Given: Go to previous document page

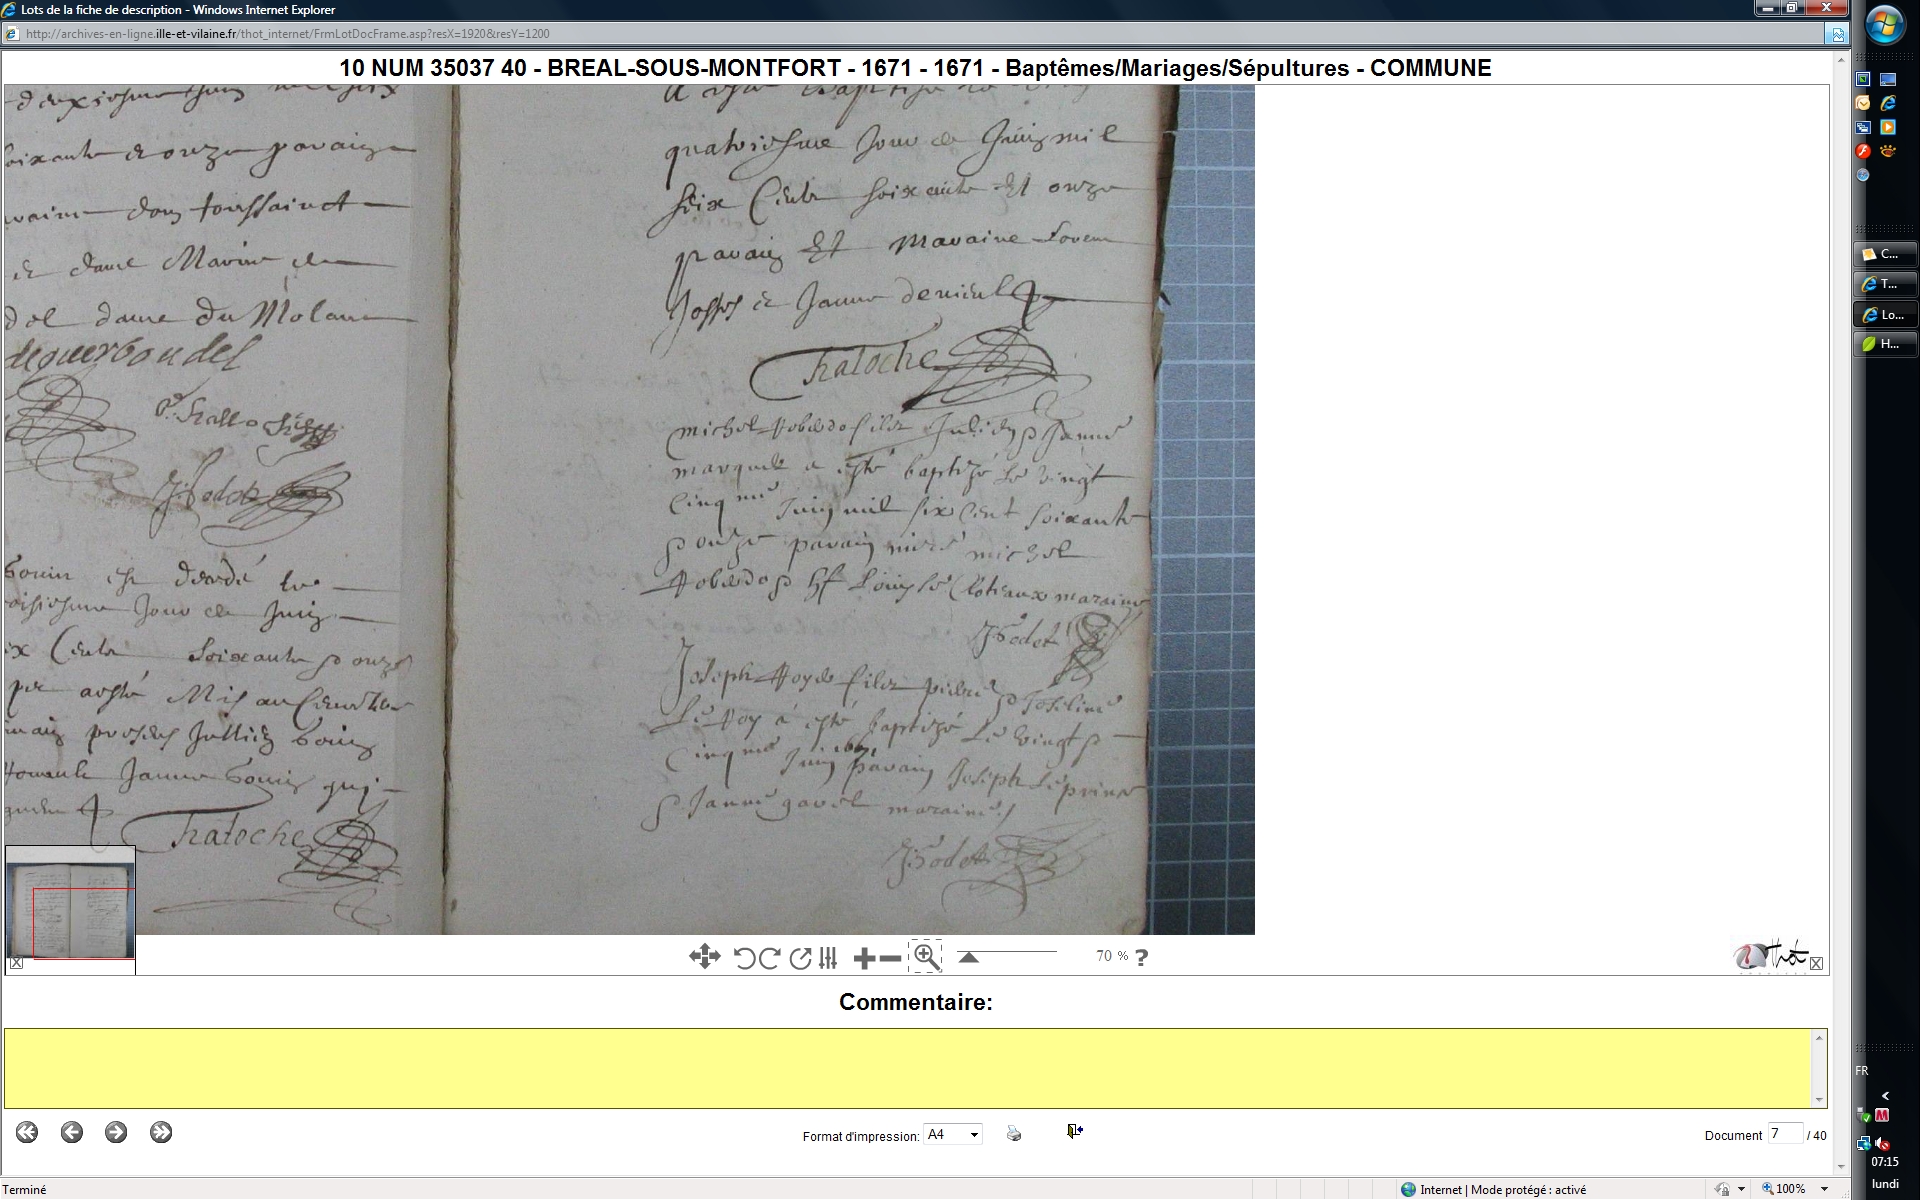Looking at the screenshot, I should [72, 1132].
